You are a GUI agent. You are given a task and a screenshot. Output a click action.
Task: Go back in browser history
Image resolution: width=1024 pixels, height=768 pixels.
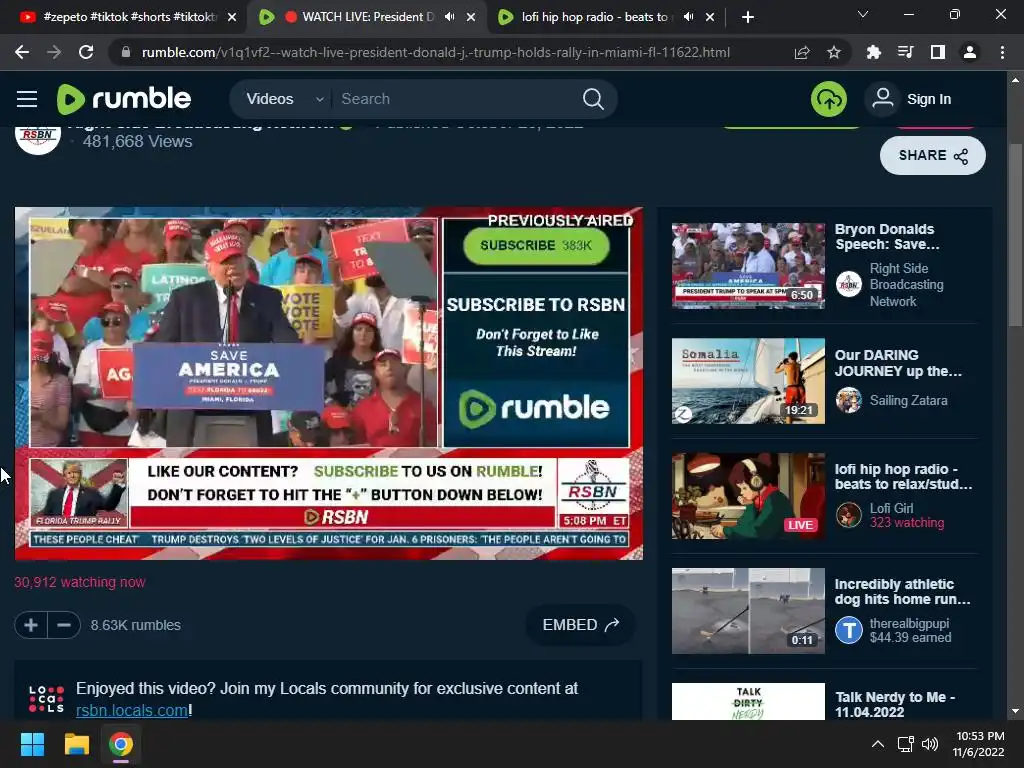[22, 52]
